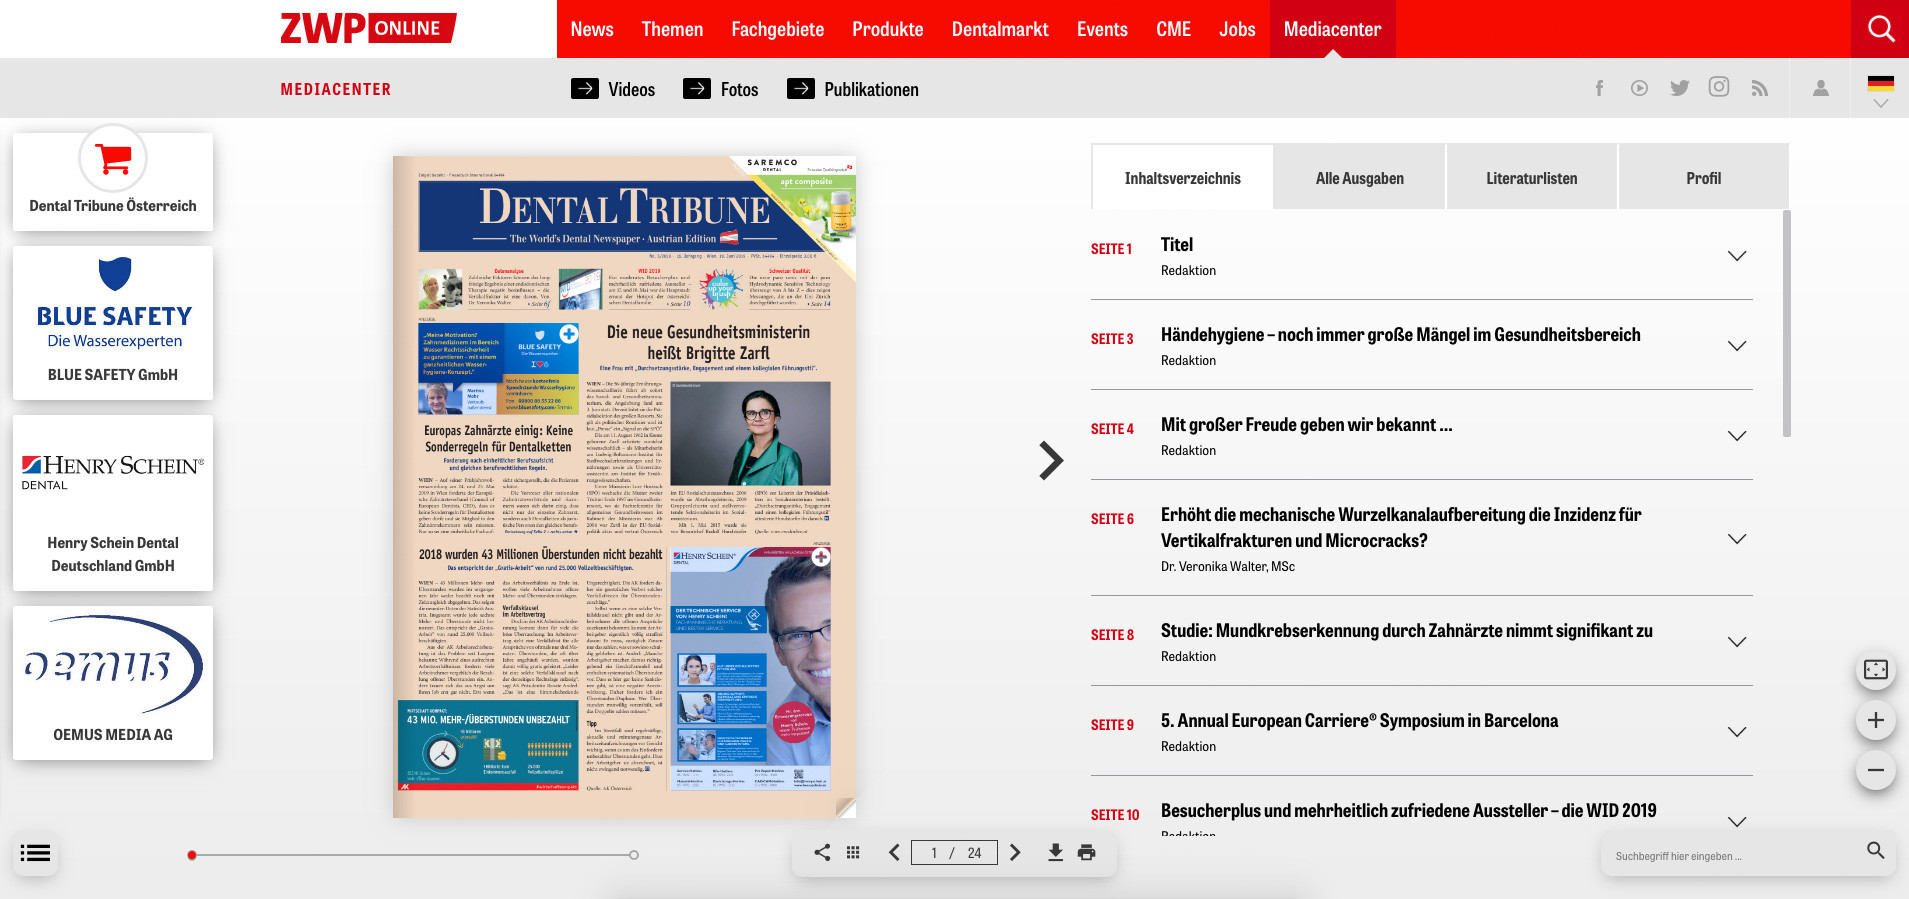Expand 'Mit großer Freude geben wir bekannt' entry
The image size is (1909, 899).
[x=1737, y=435]
